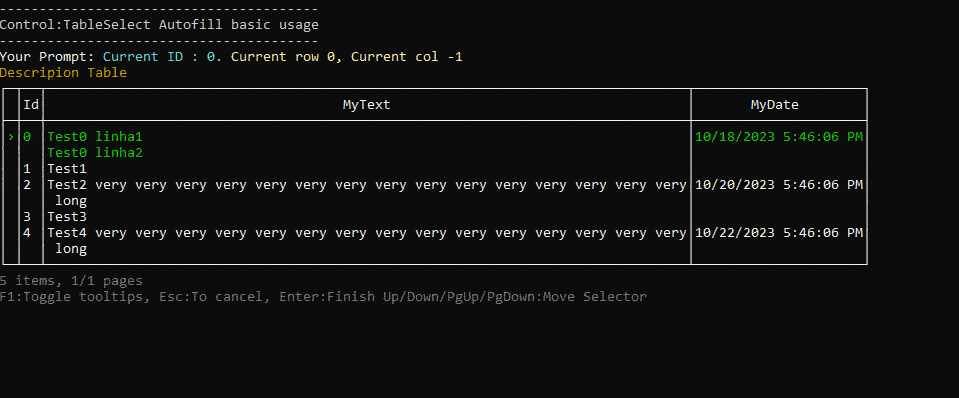The image size is (959, 398).
Task: Click the Descripion Table label
Action: 64,73
